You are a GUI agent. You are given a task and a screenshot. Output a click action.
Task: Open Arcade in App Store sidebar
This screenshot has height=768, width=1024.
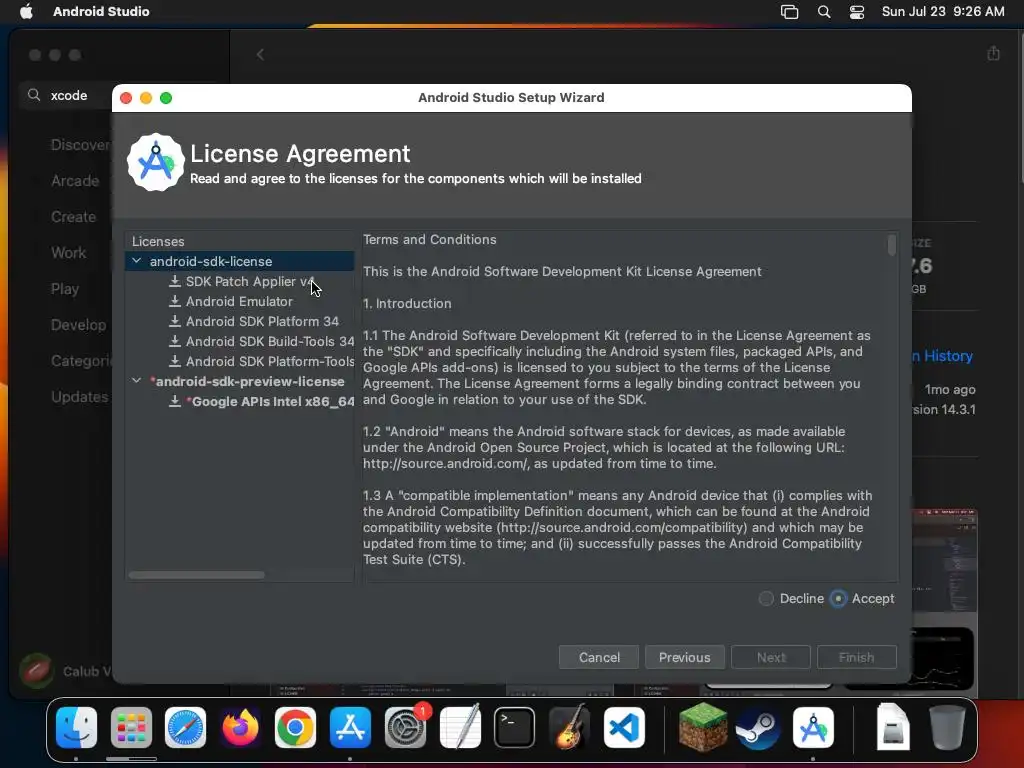(75, 181)
